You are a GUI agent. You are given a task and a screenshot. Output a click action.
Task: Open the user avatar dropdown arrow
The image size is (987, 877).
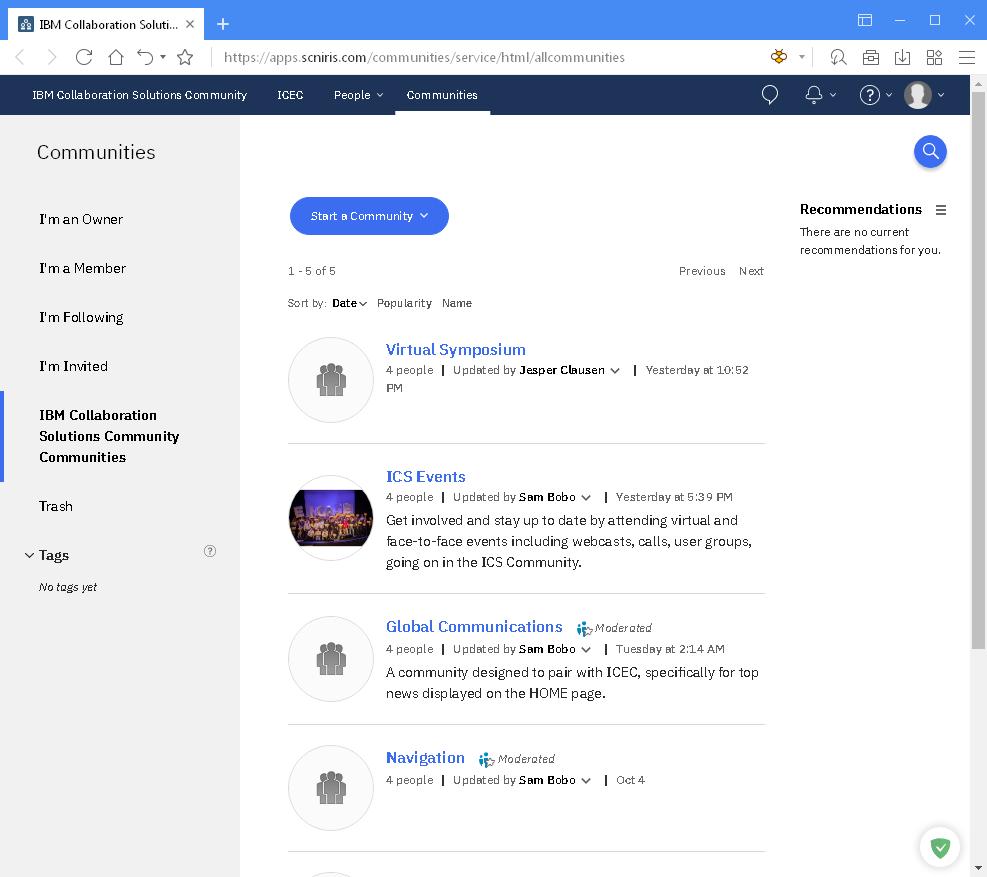point(940,95)
